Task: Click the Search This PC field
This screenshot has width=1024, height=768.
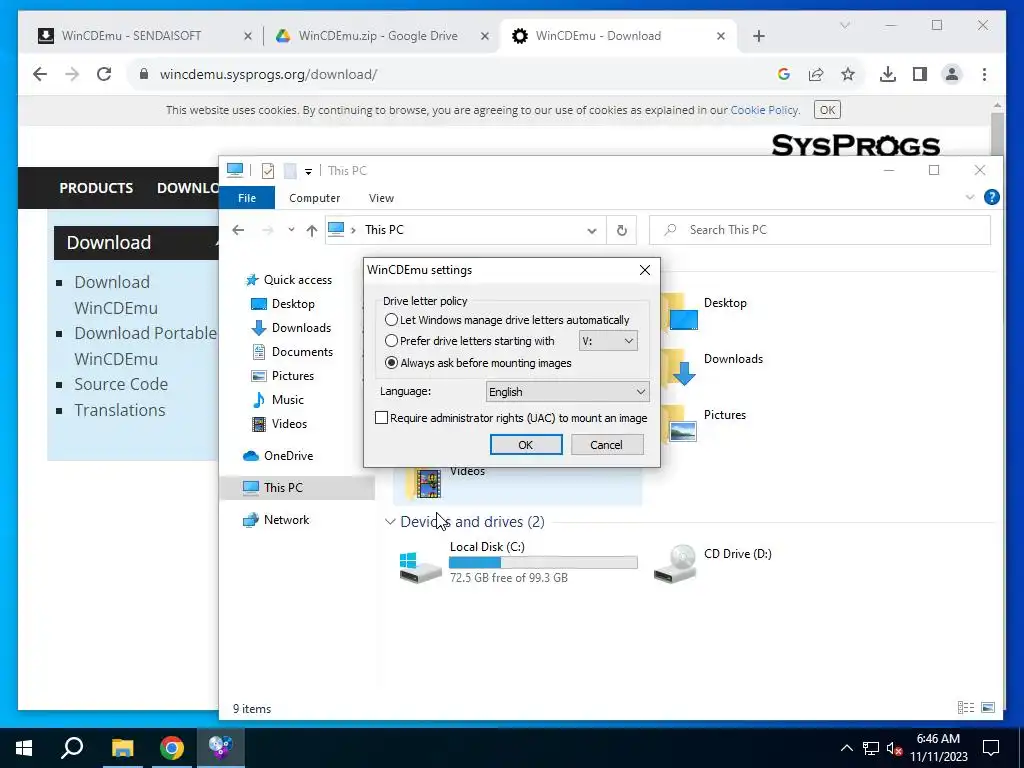Action: point(820,230)
